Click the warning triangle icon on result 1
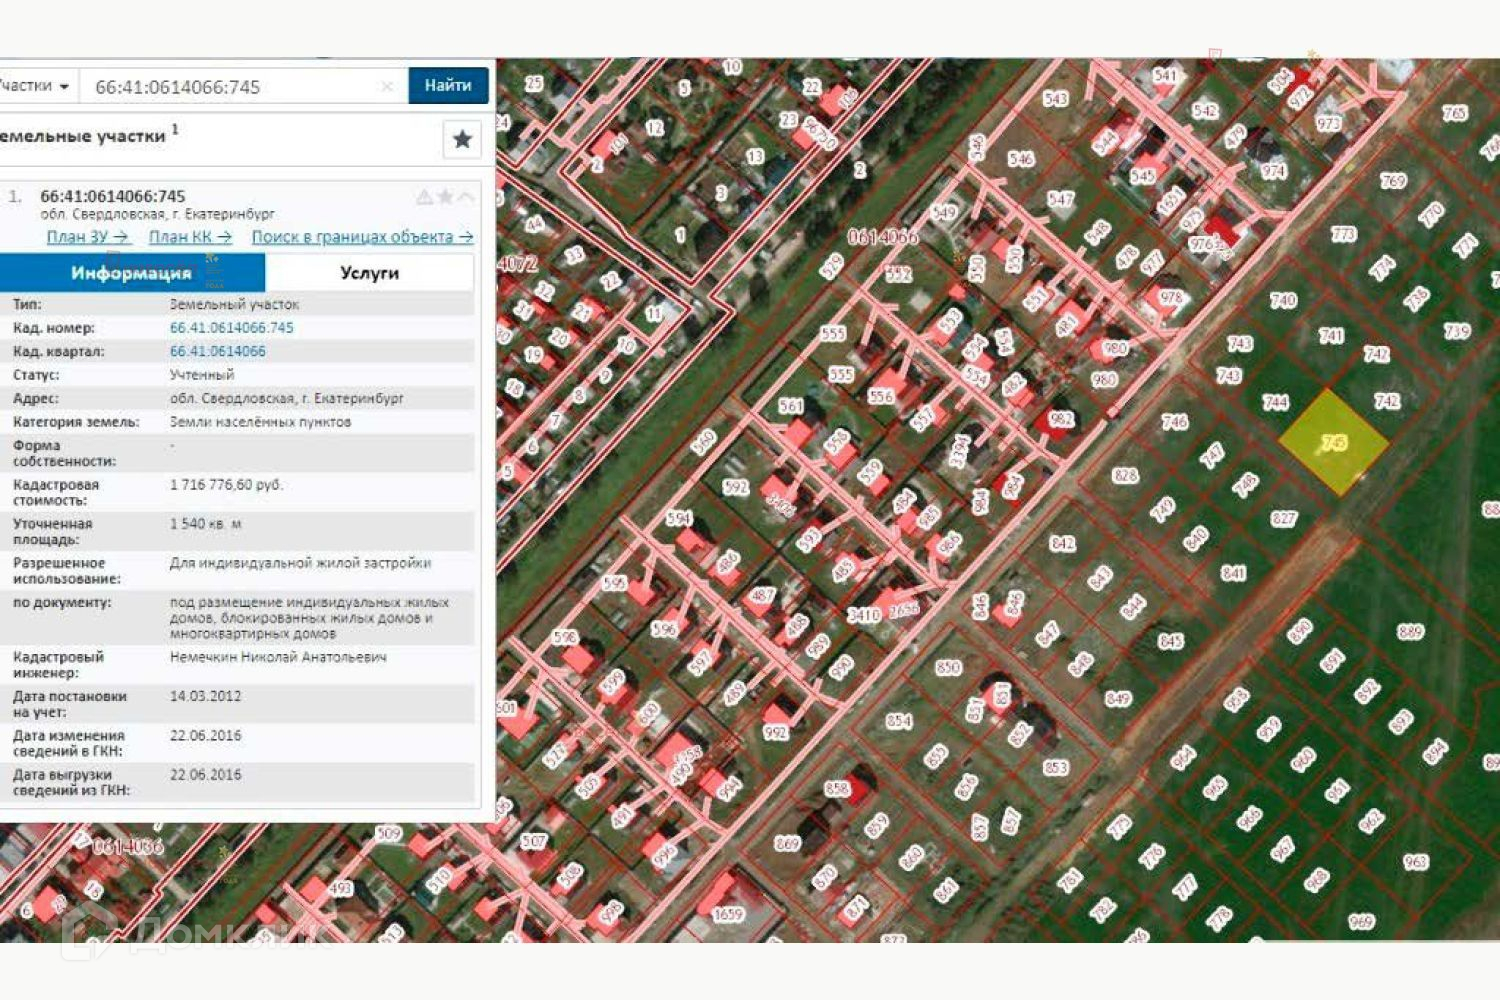The width and height of the screenshot is (1500, 1000). coord(425,197)
